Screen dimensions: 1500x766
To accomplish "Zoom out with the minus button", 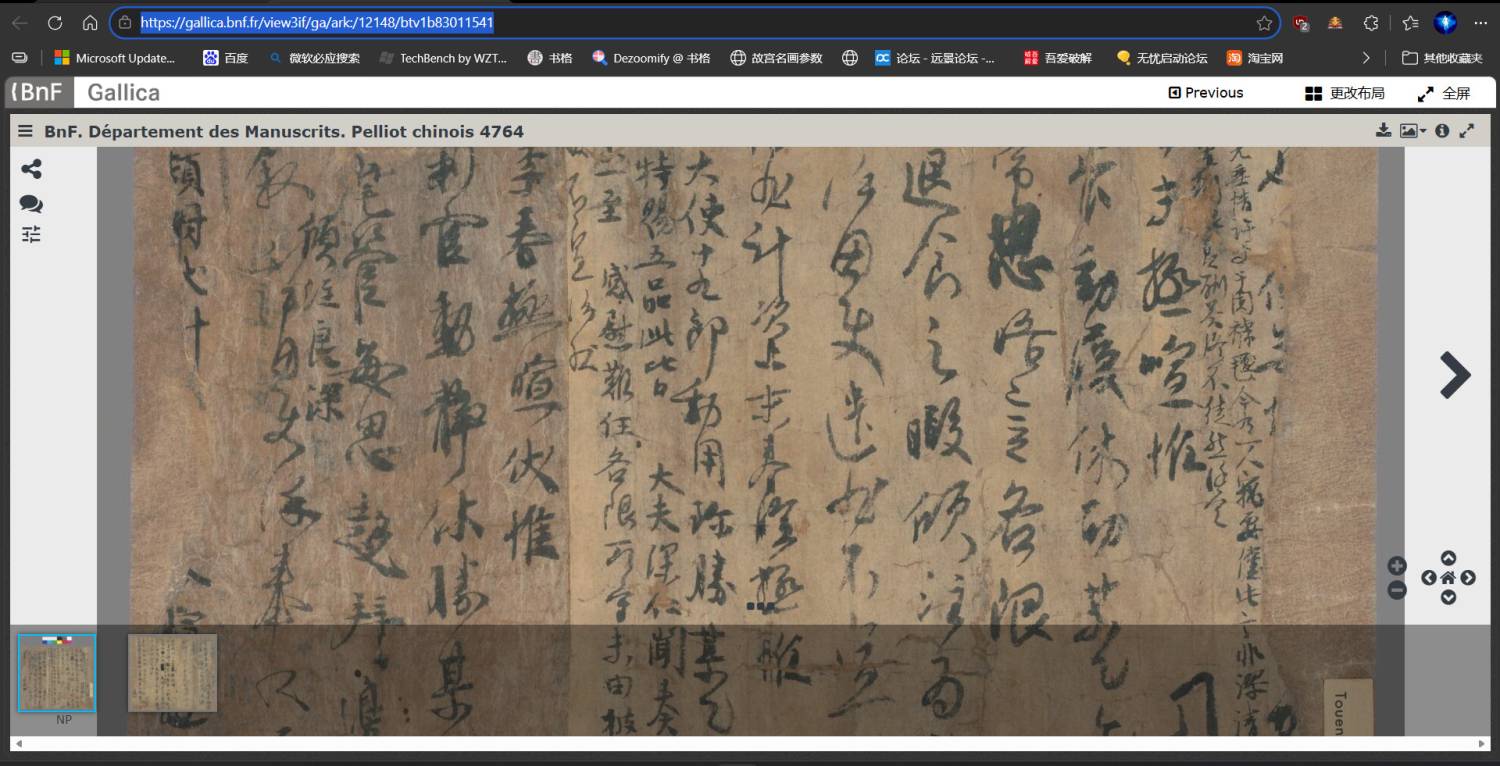I will tap(1397, 590).
